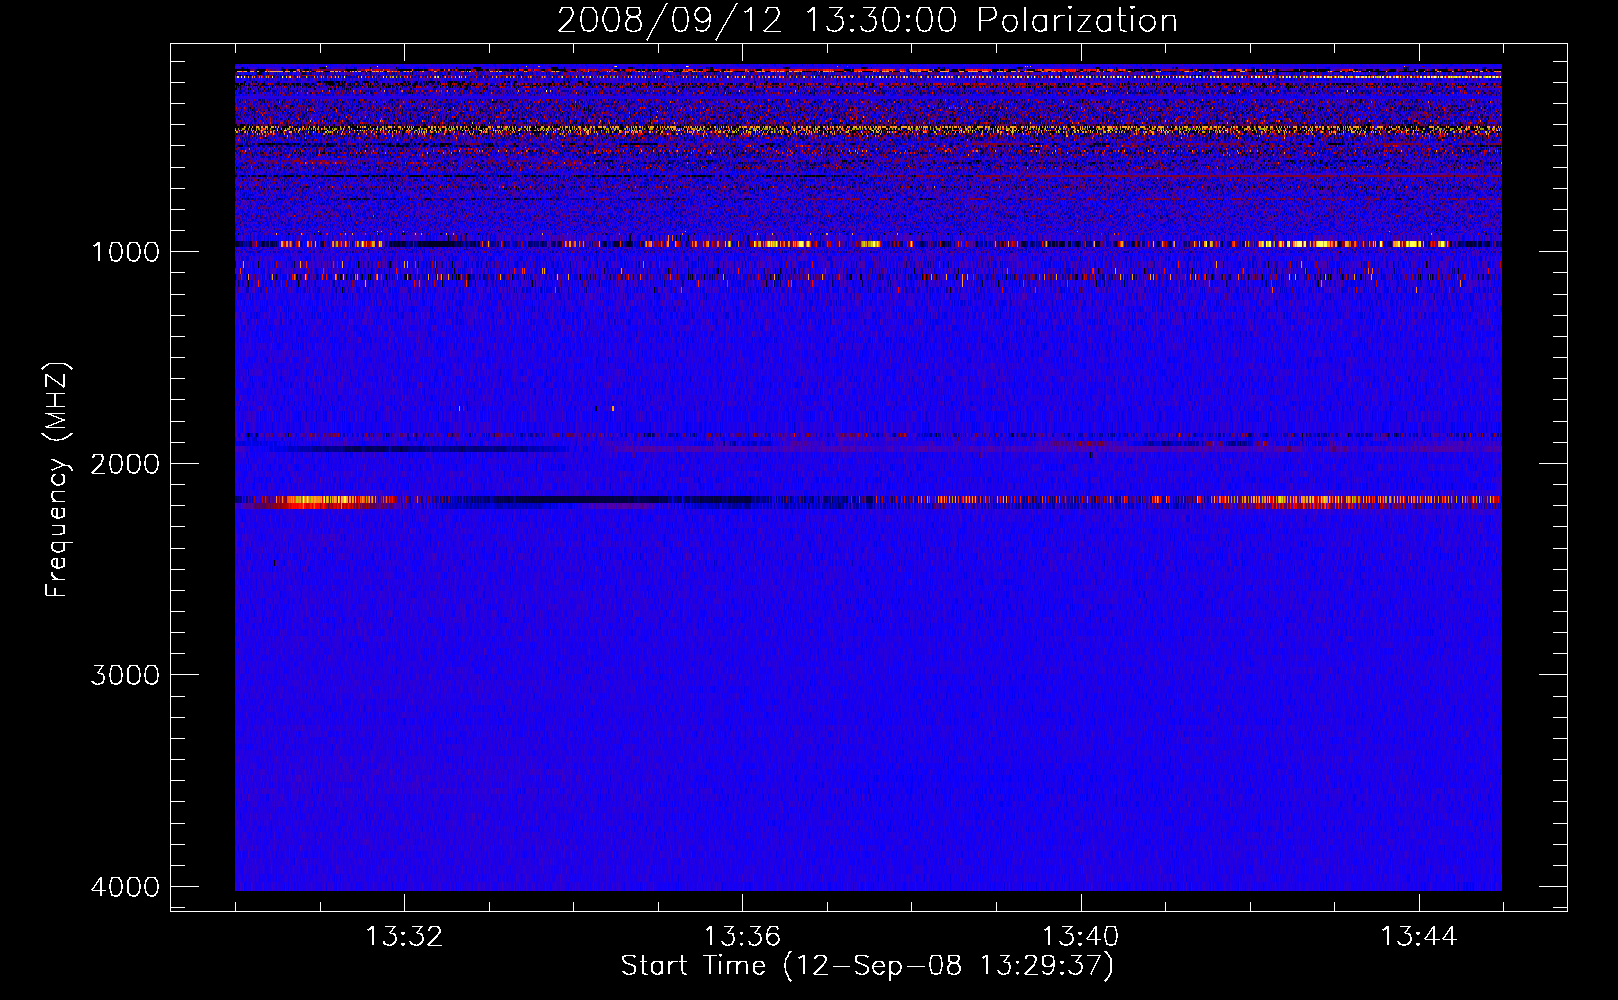Screen dimensions: 1618x1000
Task: Click the 'Start Time (12-Sep-08 13:29:37)' label
Action: pos(867,966)
